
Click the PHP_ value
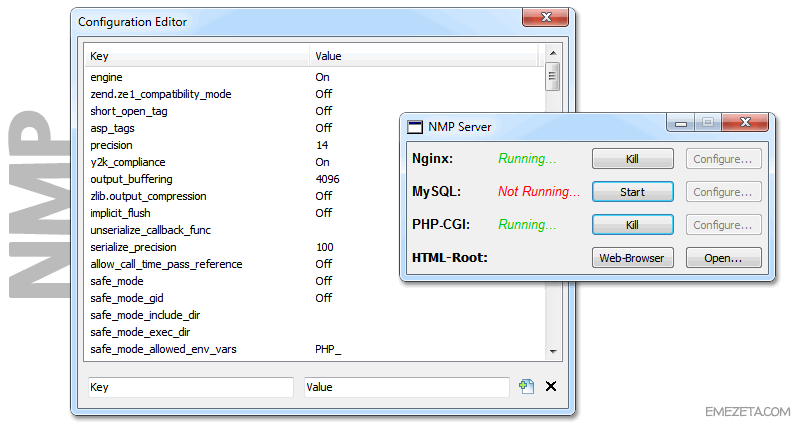(x=328, y=349)
